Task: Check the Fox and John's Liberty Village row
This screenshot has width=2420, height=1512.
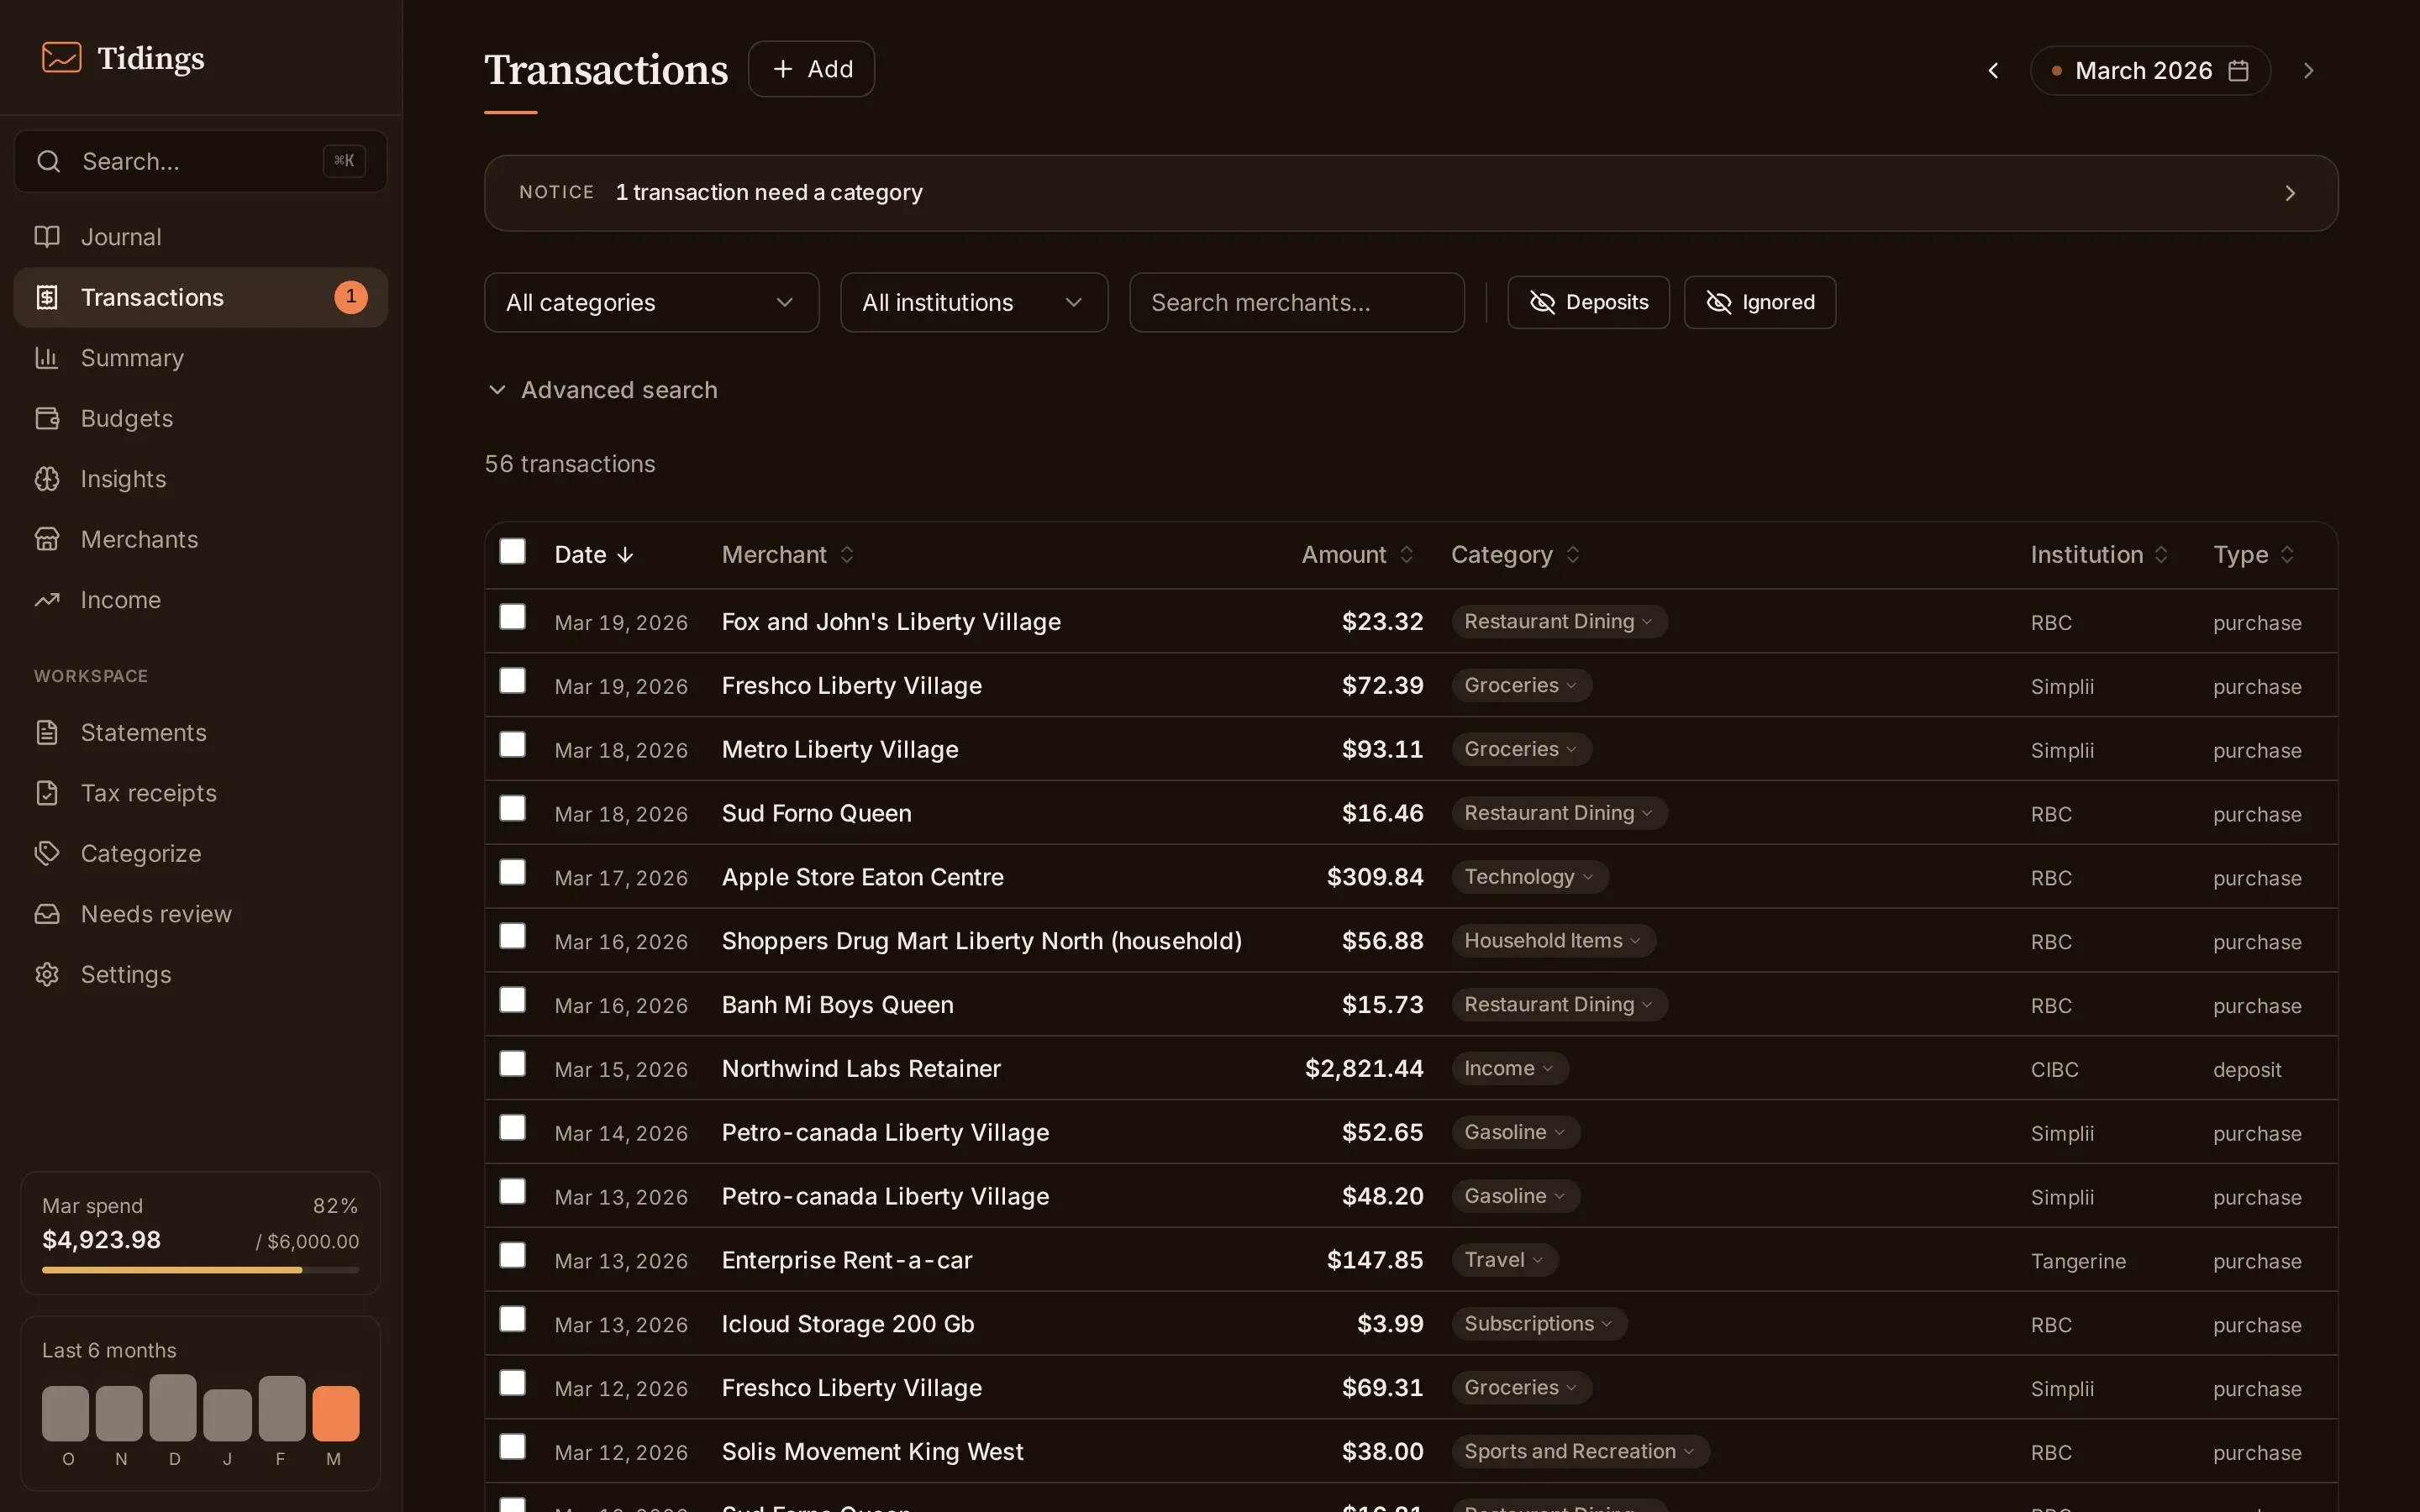Action: [x=512, y=617]
